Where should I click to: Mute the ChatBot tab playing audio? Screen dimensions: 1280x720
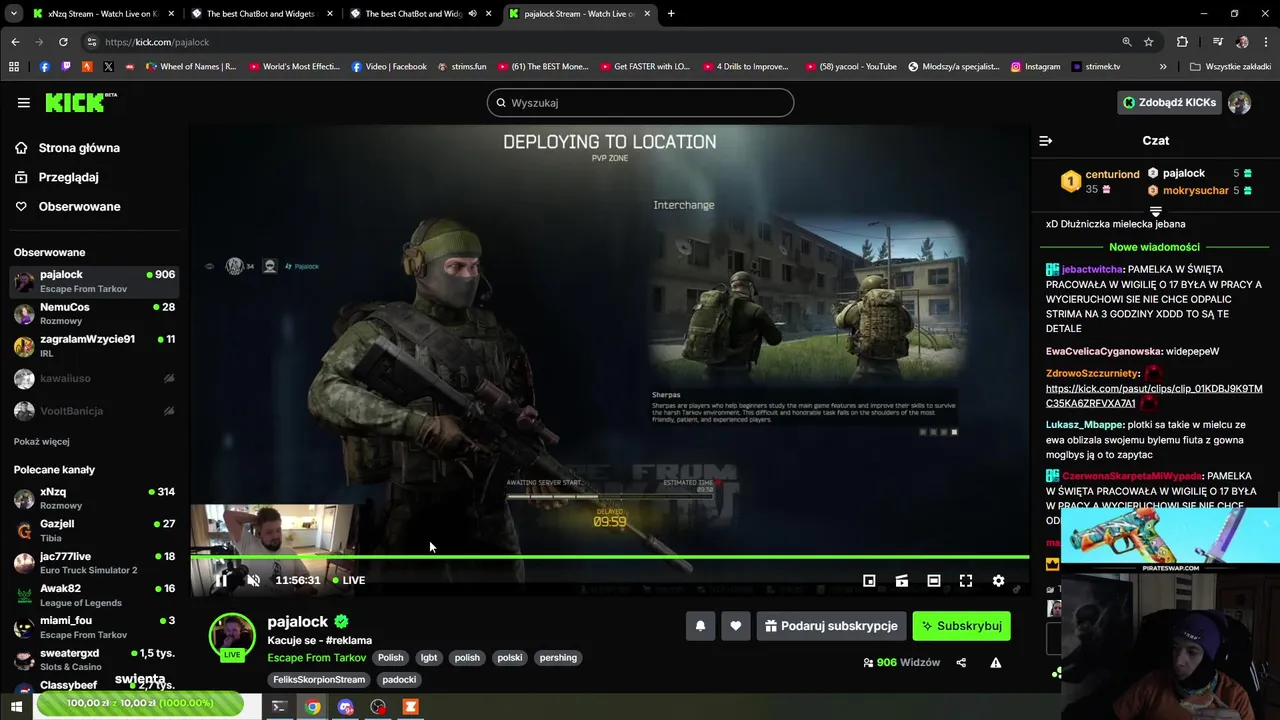(x=472, y=14)
